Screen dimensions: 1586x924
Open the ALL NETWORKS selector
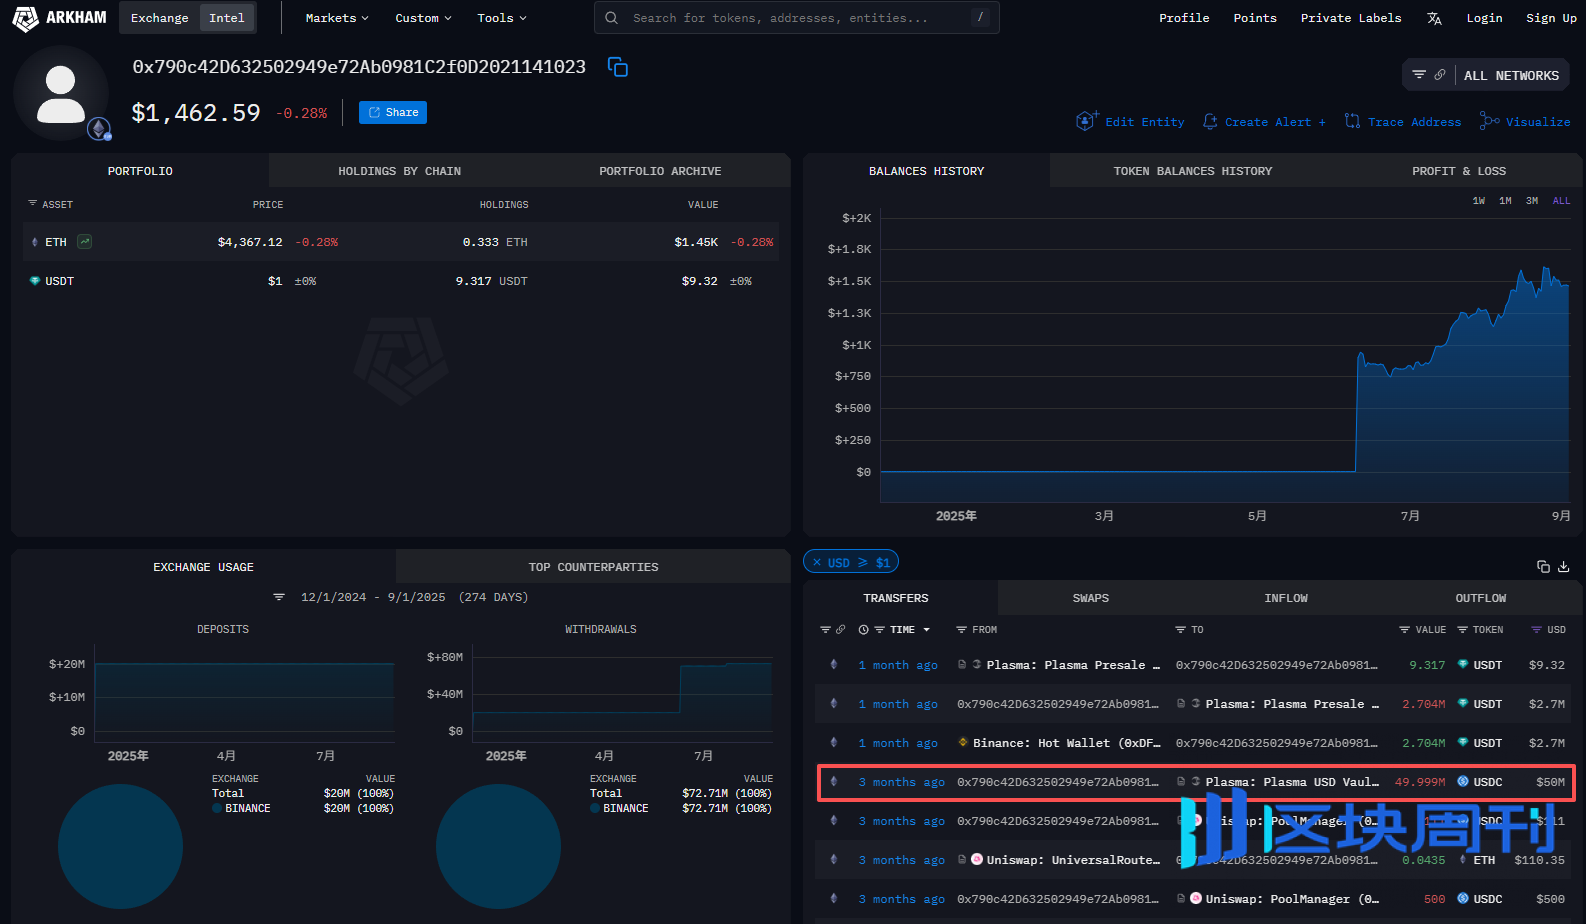pyautogui.click(x=1511, y=75)
